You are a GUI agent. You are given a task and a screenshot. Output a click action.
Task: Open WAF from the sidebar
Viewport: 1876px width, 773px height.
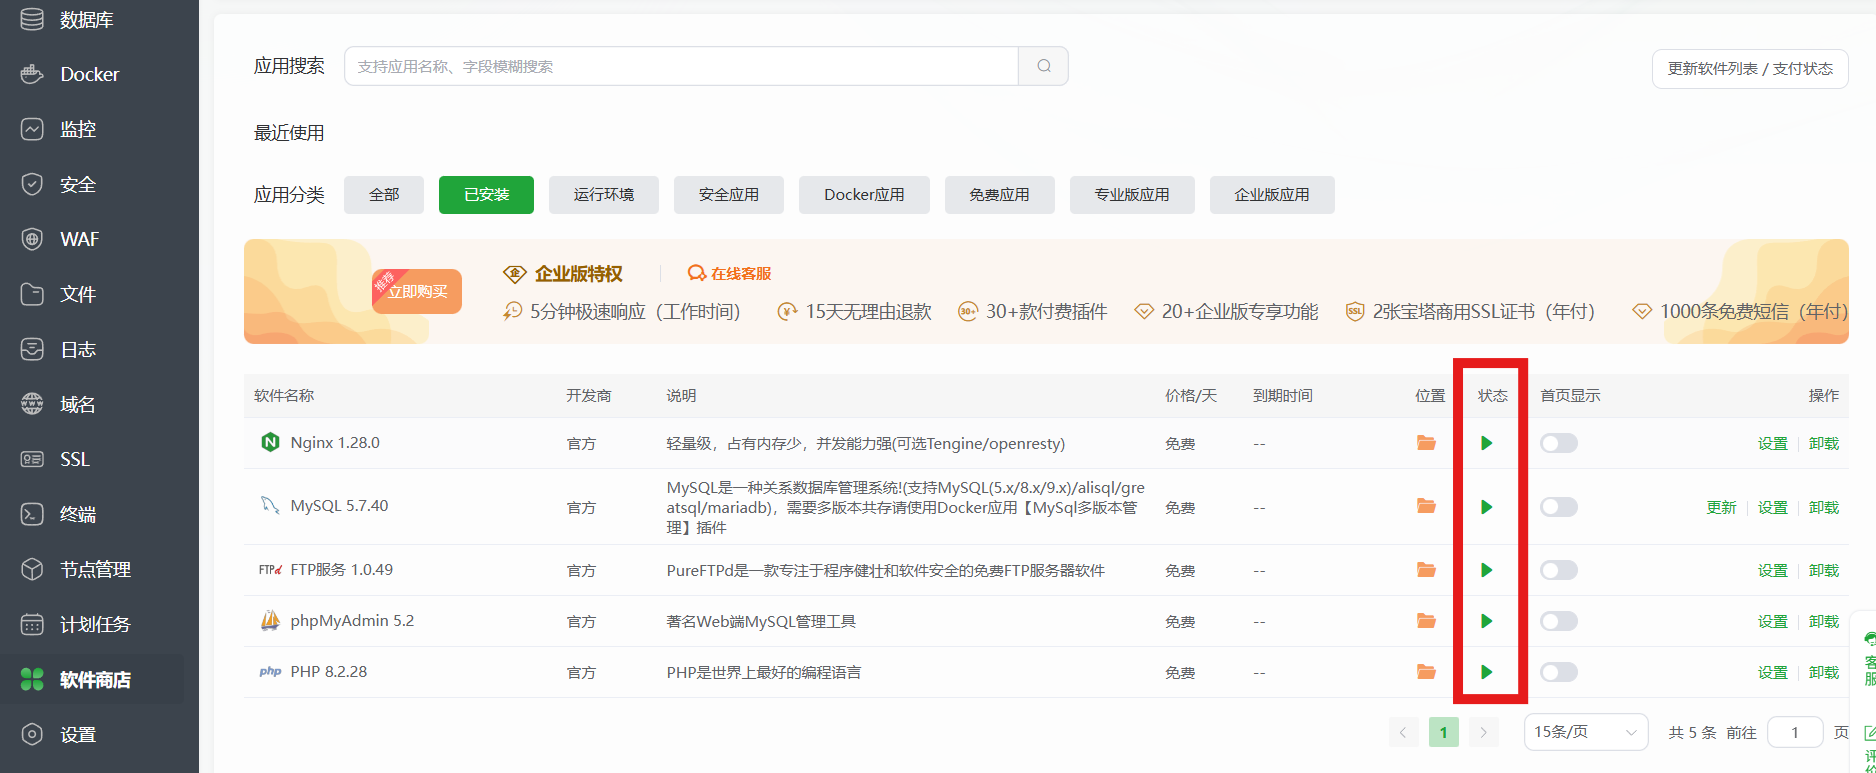point(79,239)
